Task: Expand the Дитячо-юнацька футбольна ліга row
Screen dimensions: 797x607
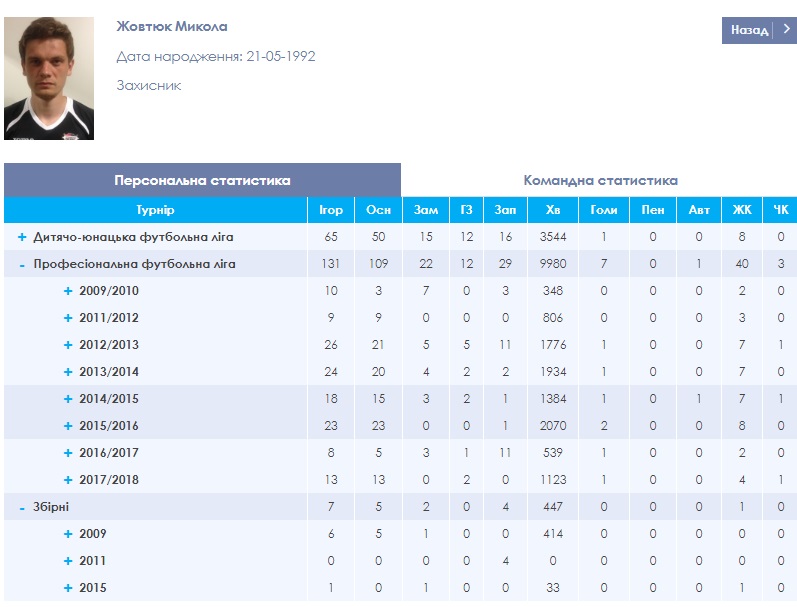Action: pos(22,237)
